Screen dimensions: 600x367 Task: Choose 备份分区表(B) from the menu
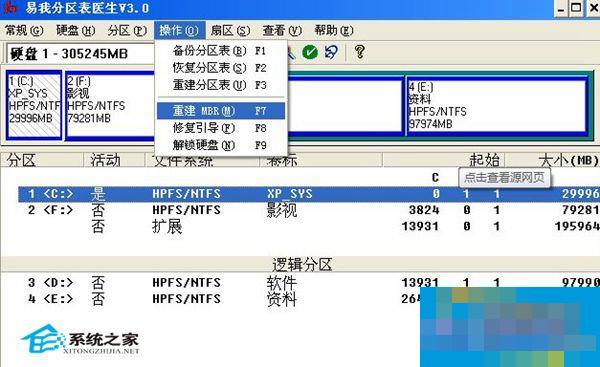(221, 51)
